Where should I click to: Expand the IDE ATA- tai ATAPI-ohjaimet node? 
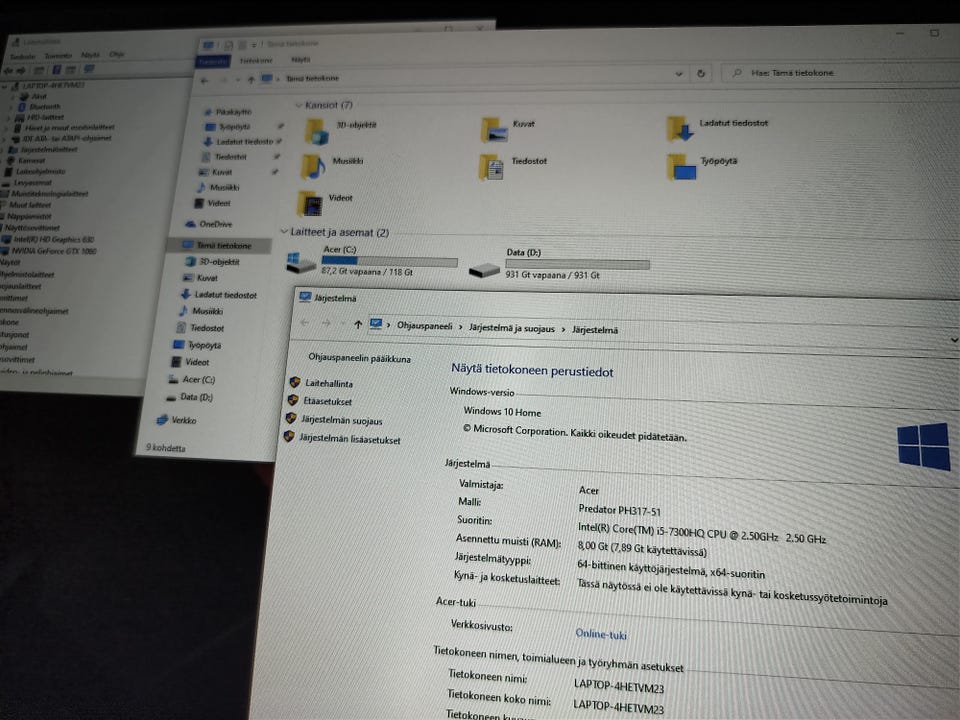point(6,138)
